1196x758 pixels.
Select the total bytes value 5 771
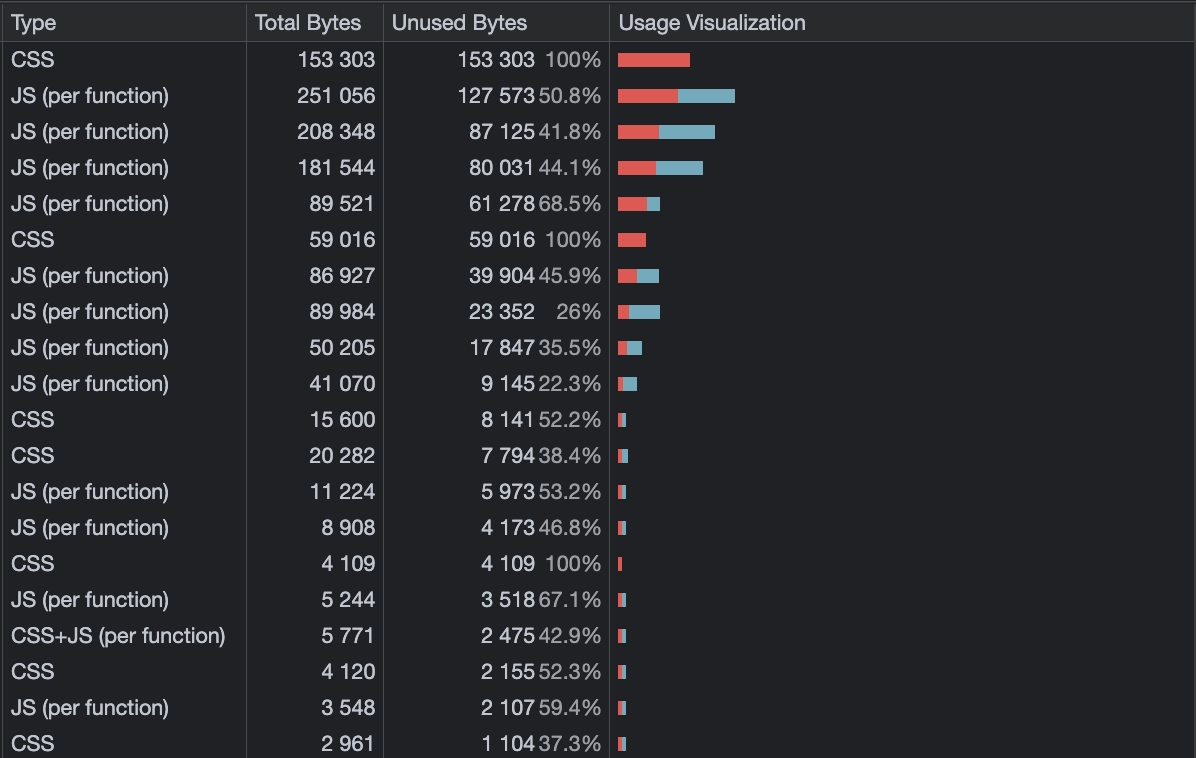coord(349,635)
